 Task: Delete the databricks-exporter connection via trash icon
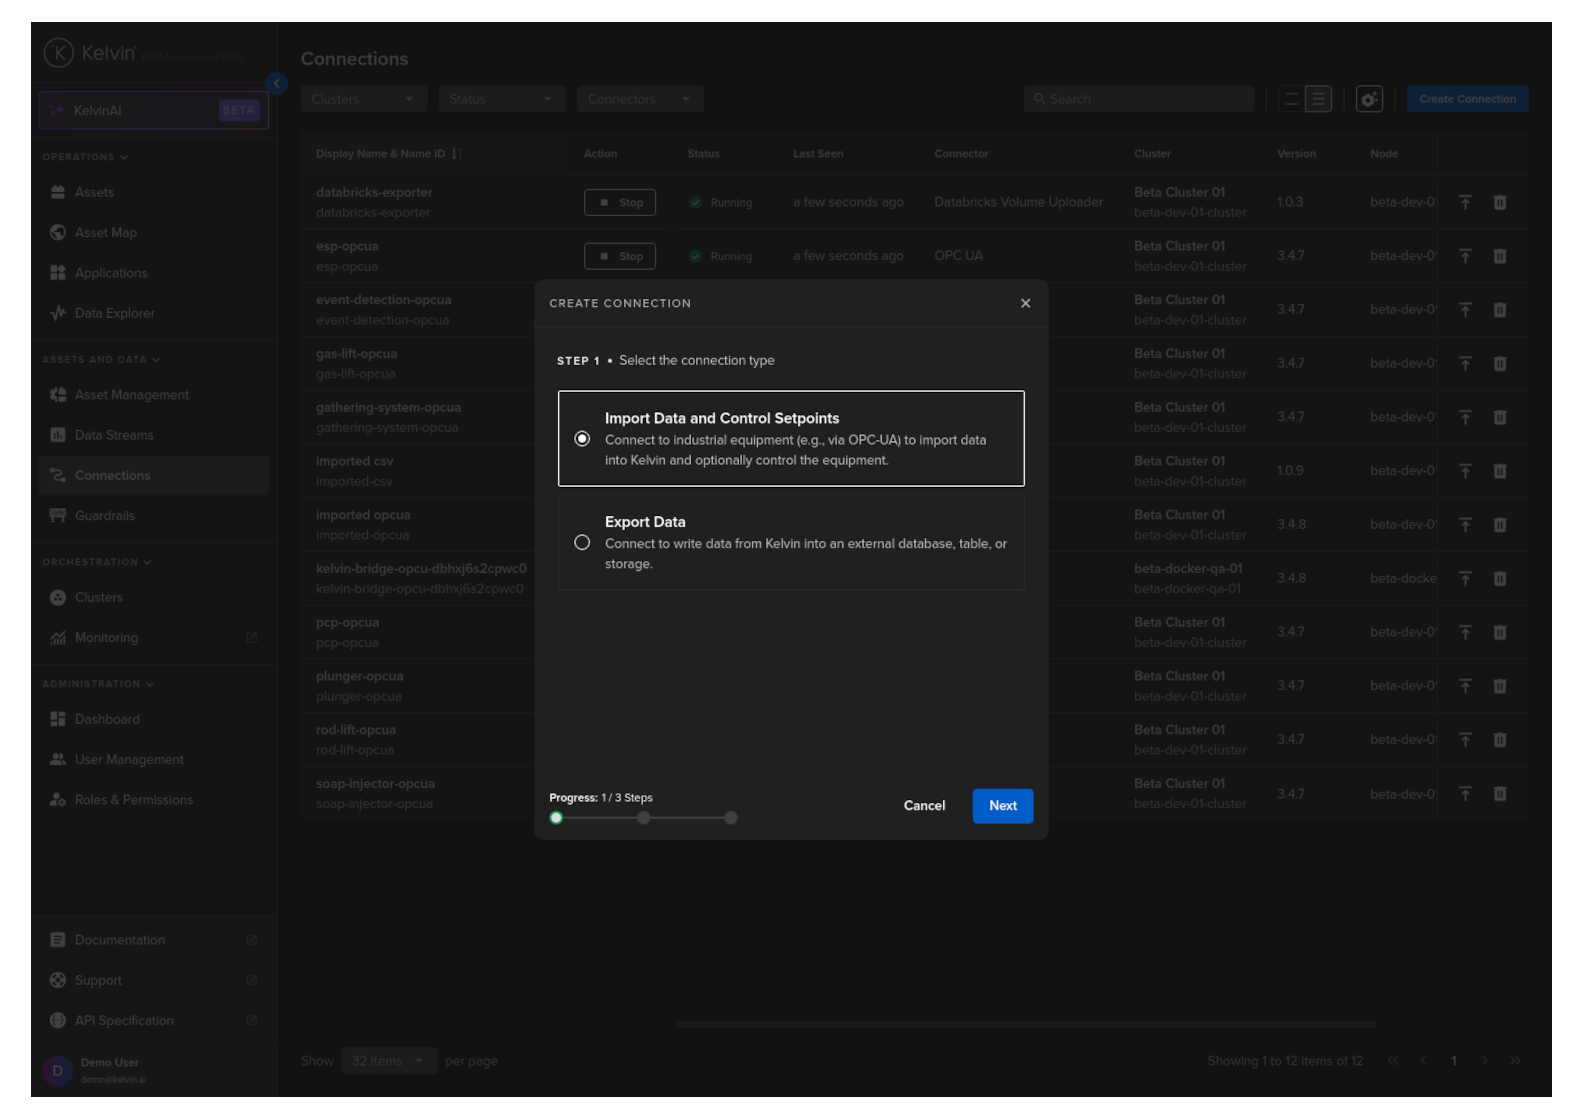1500,203
